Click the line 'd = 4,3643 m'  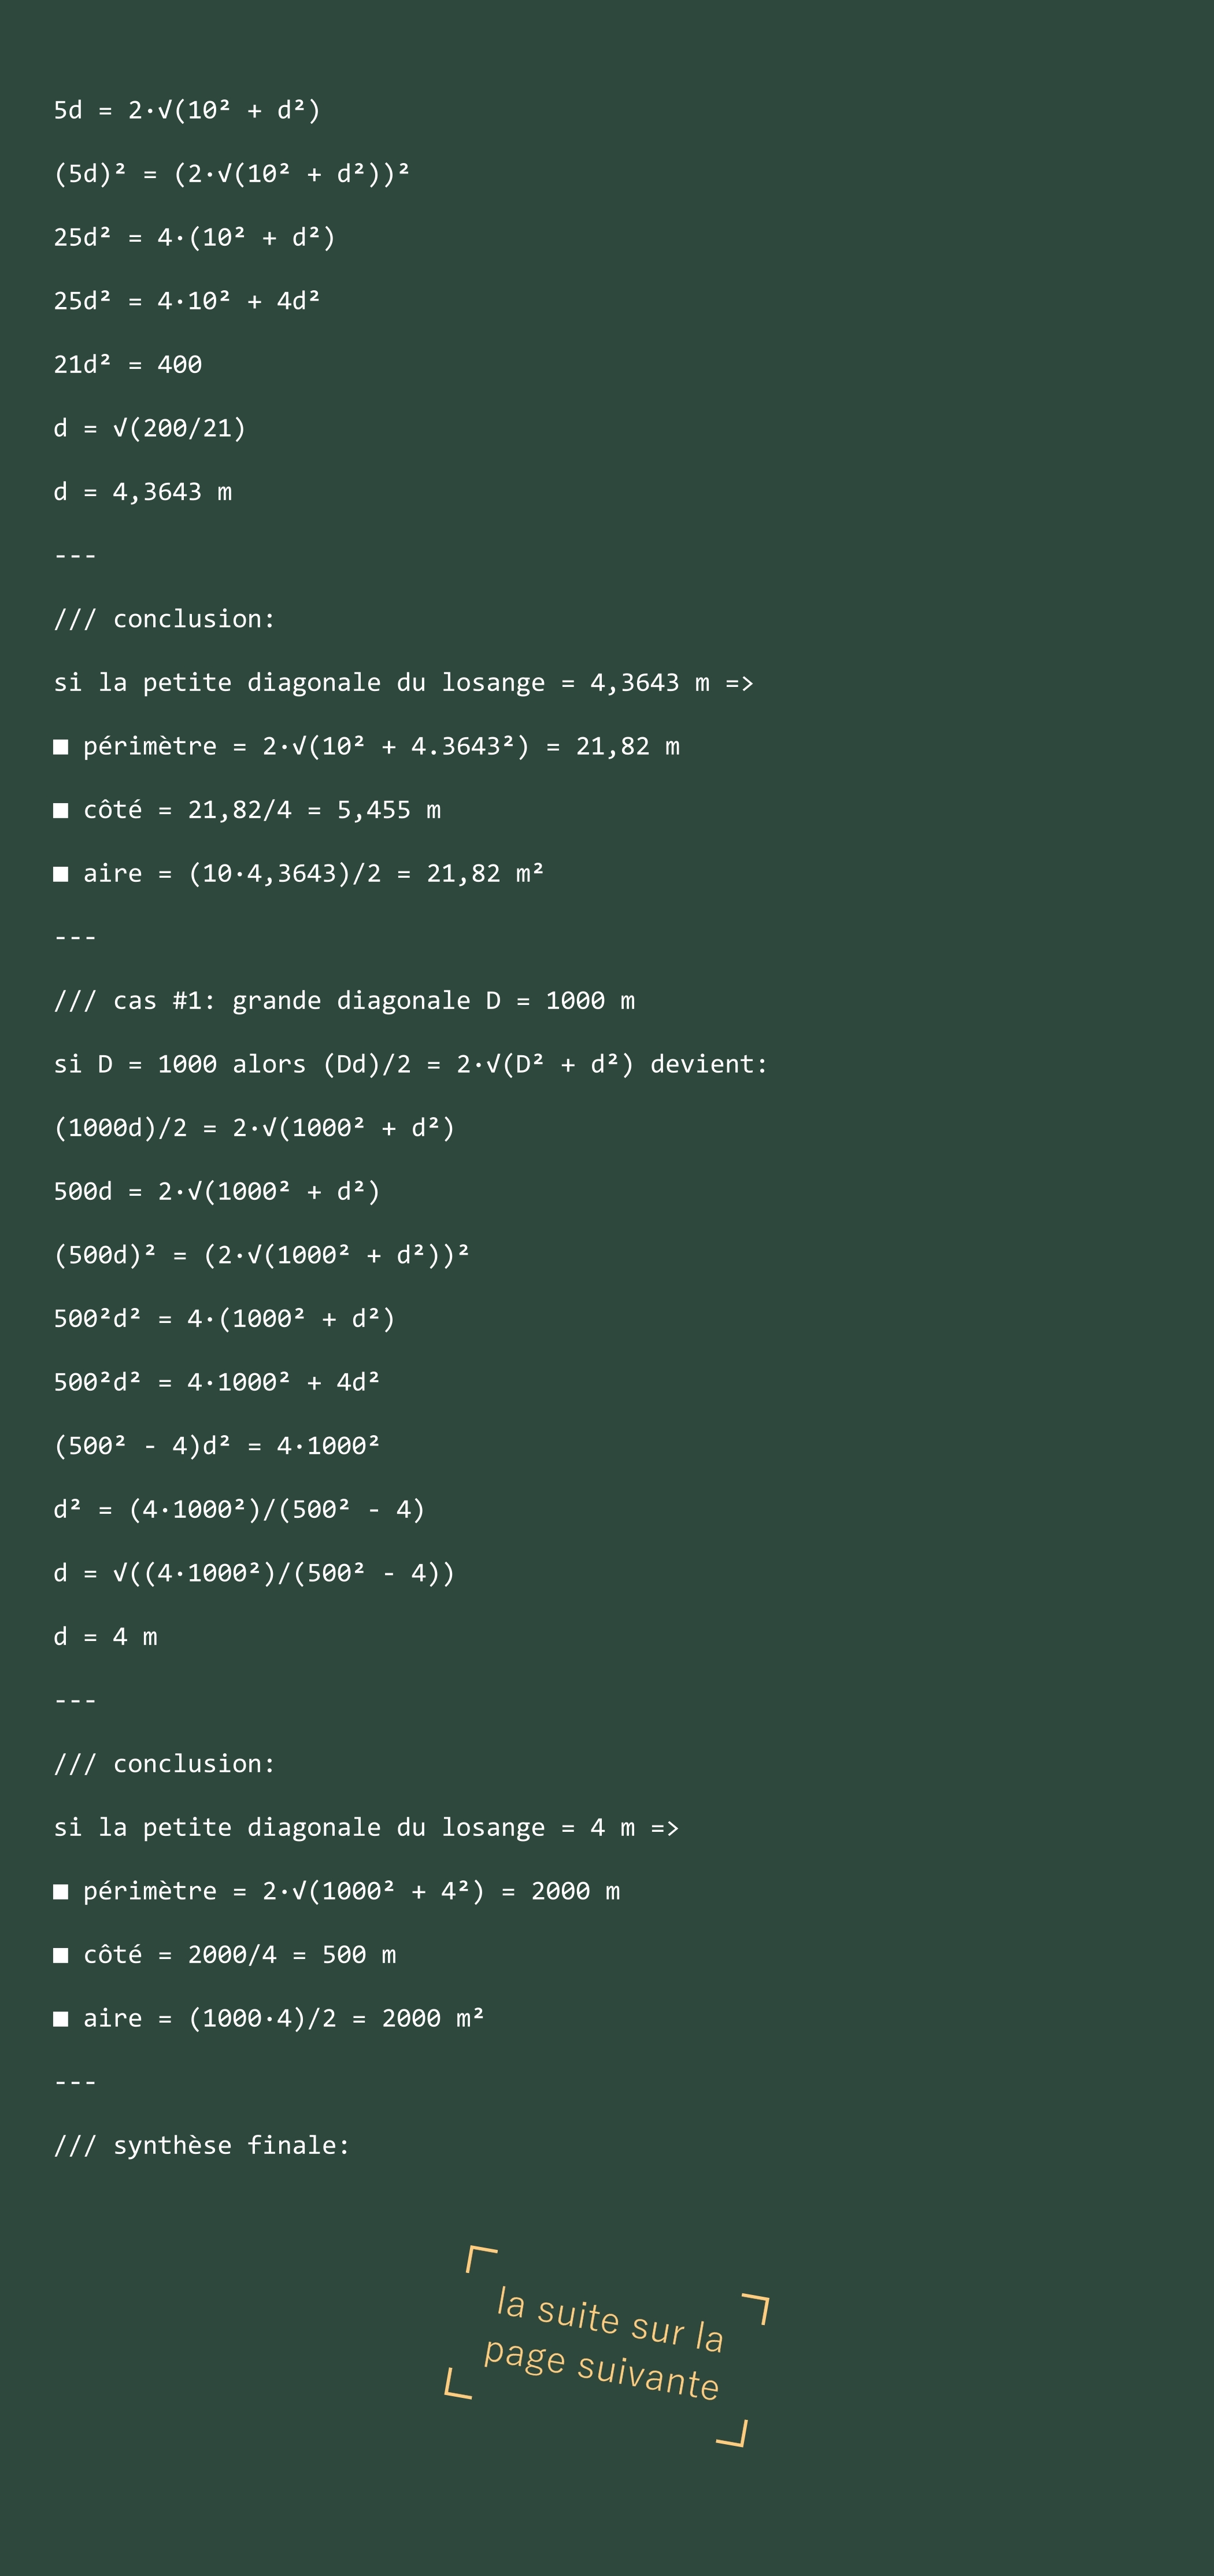(x=143, y=492)
